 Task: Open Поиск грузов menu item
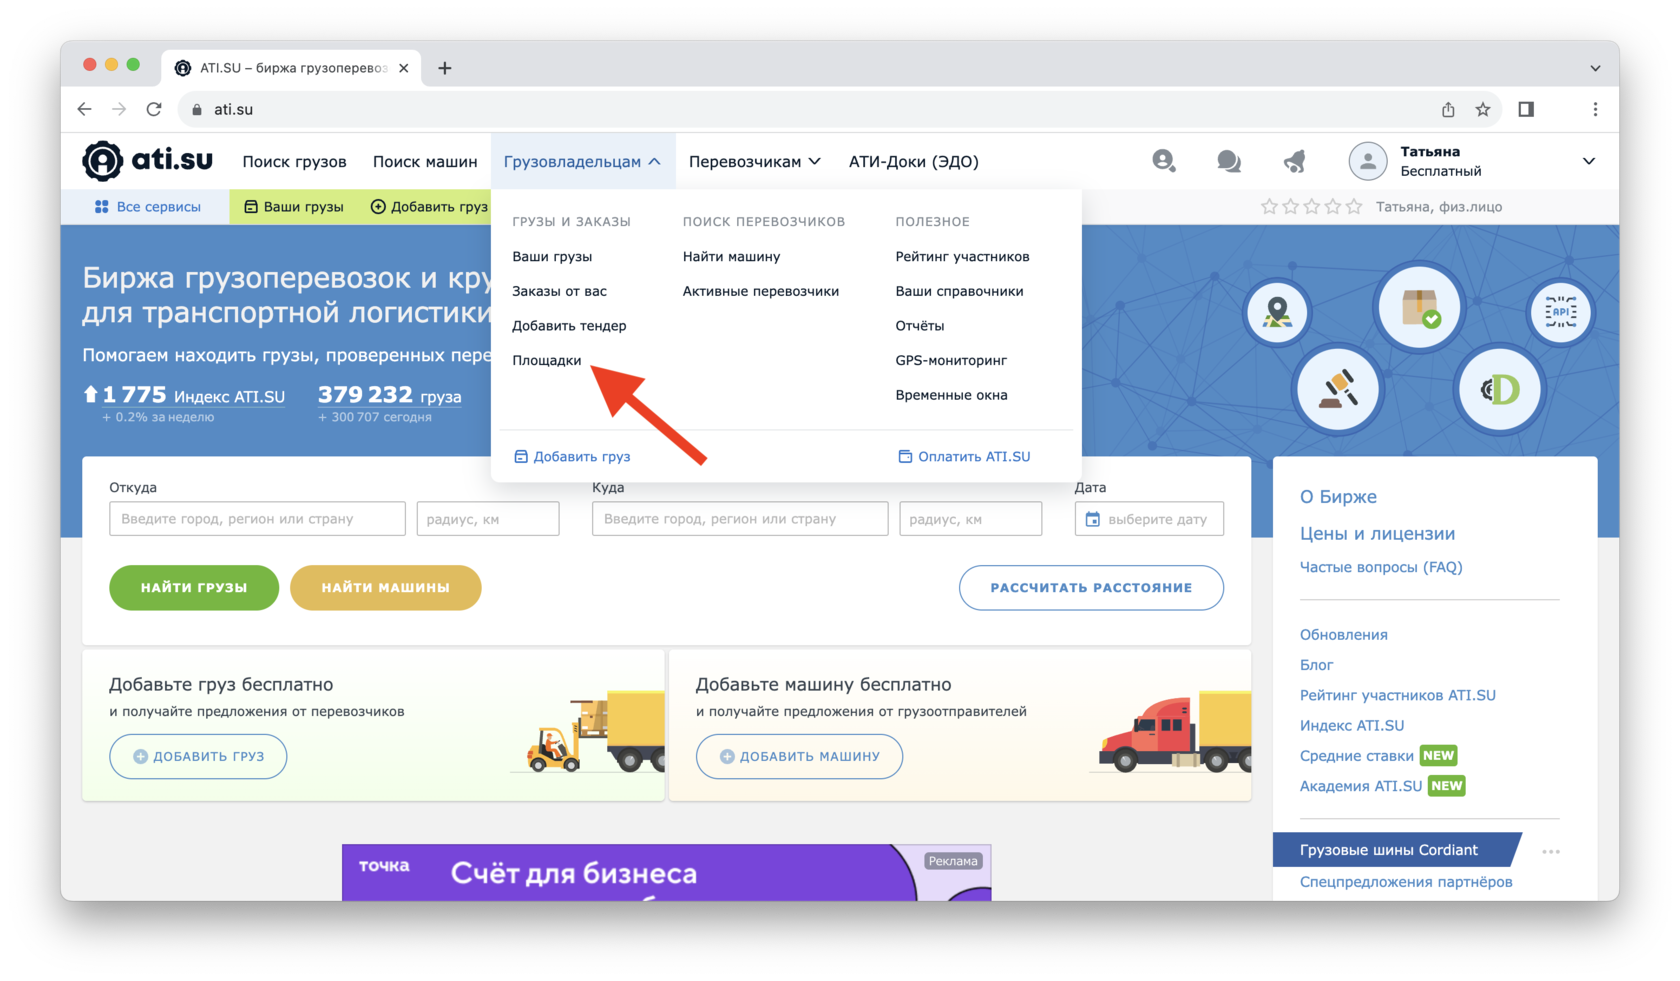(x=294, y=161)
